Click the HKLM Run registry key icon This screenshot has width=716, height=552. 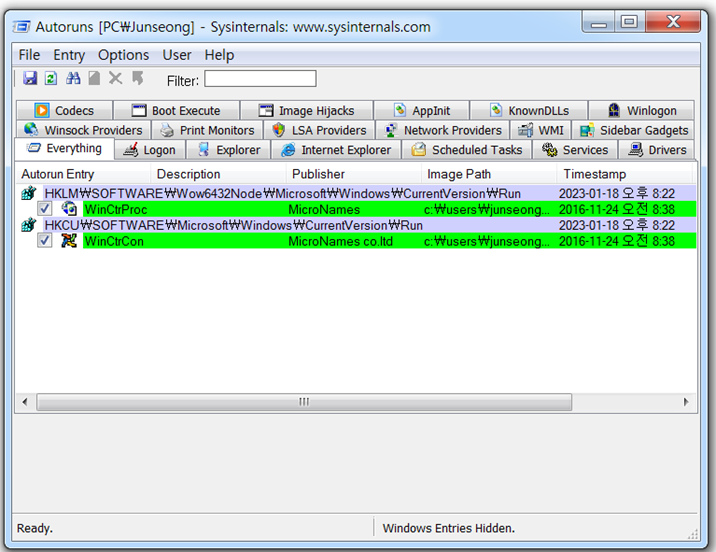point(29,193)
